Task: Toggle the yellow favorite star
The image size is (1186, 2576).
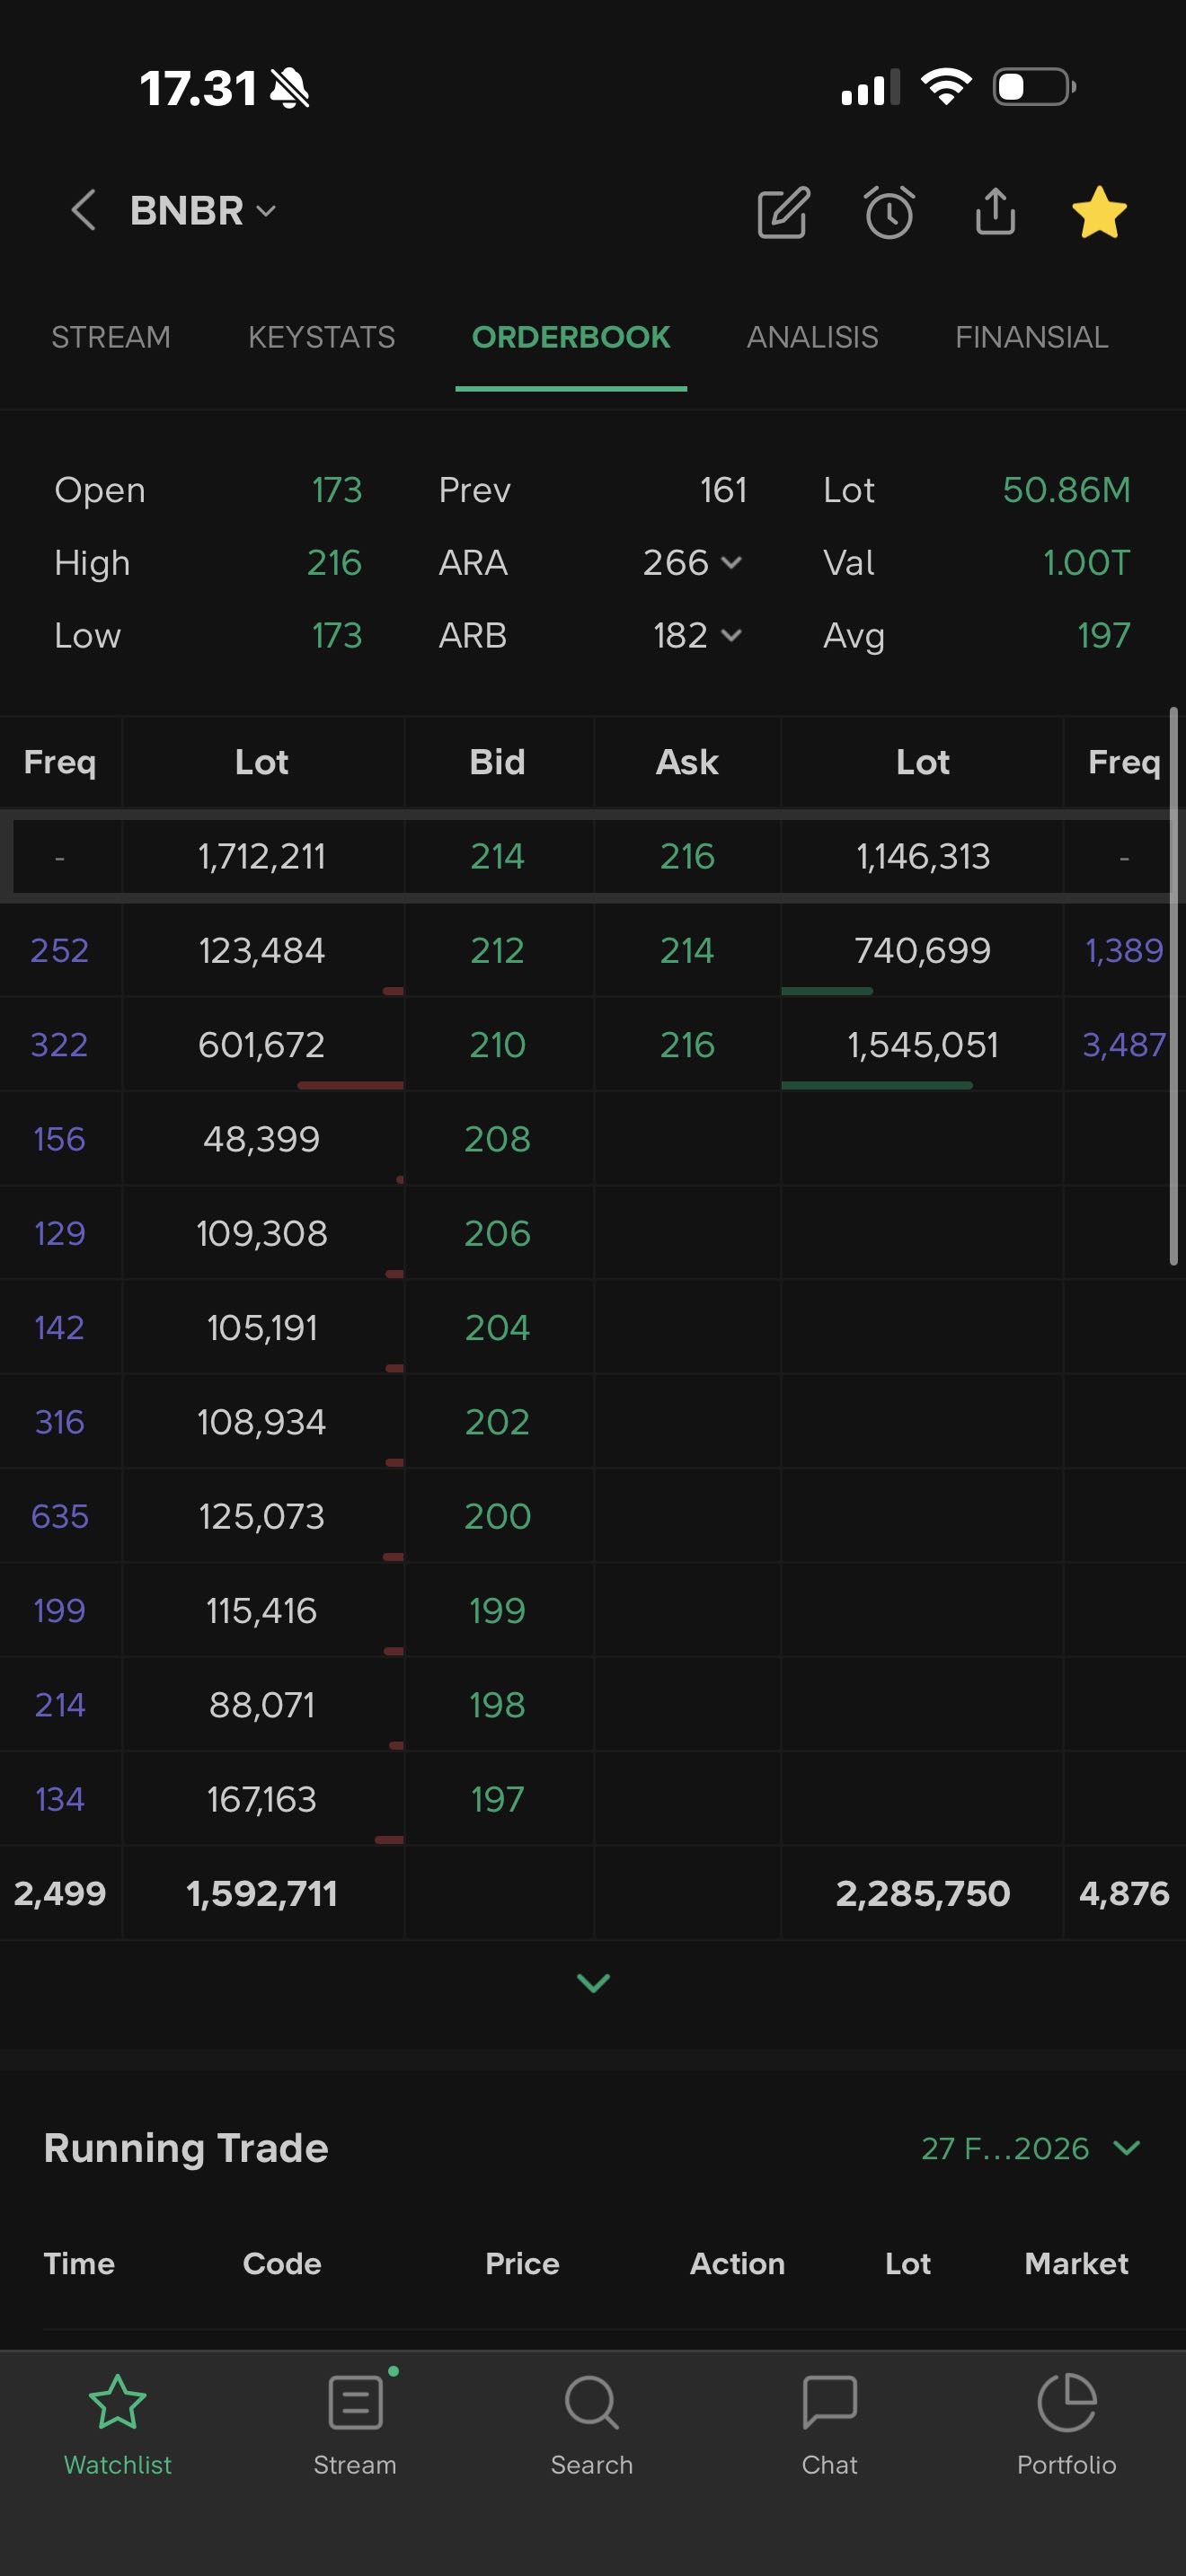Action: coord(1098,212)
